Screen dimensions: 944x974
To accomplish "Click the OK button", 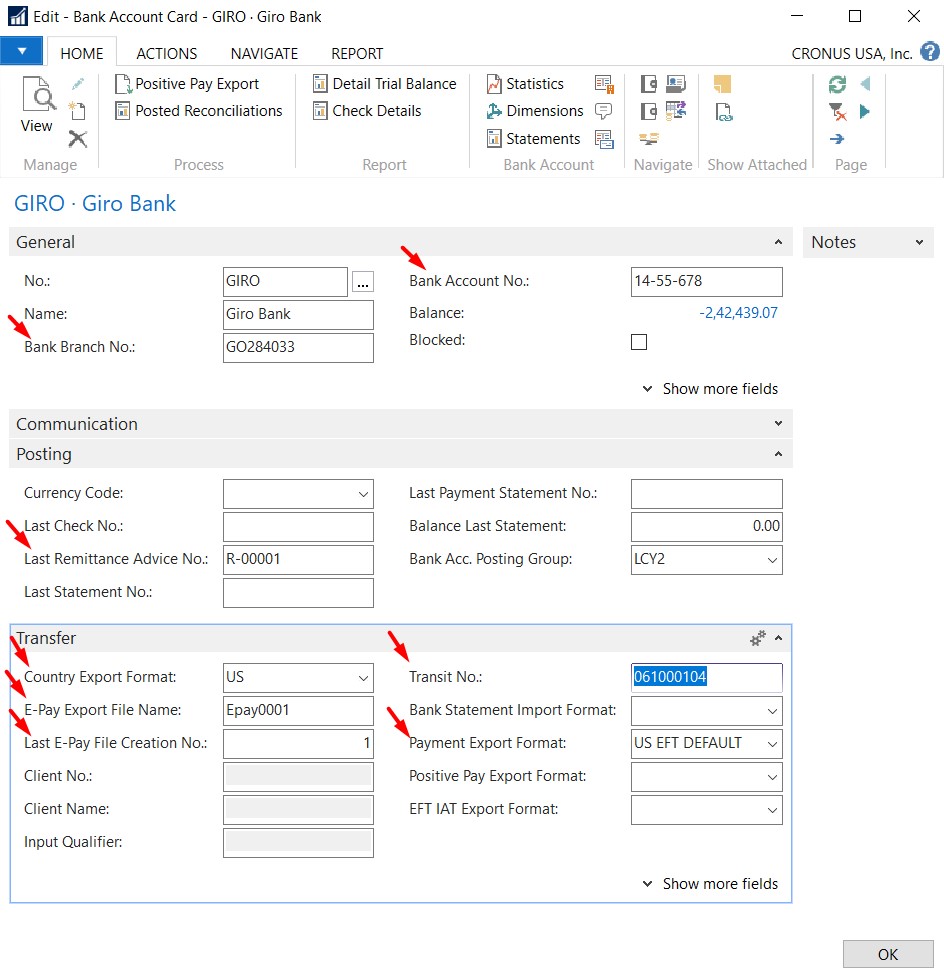I will (886, 953).
